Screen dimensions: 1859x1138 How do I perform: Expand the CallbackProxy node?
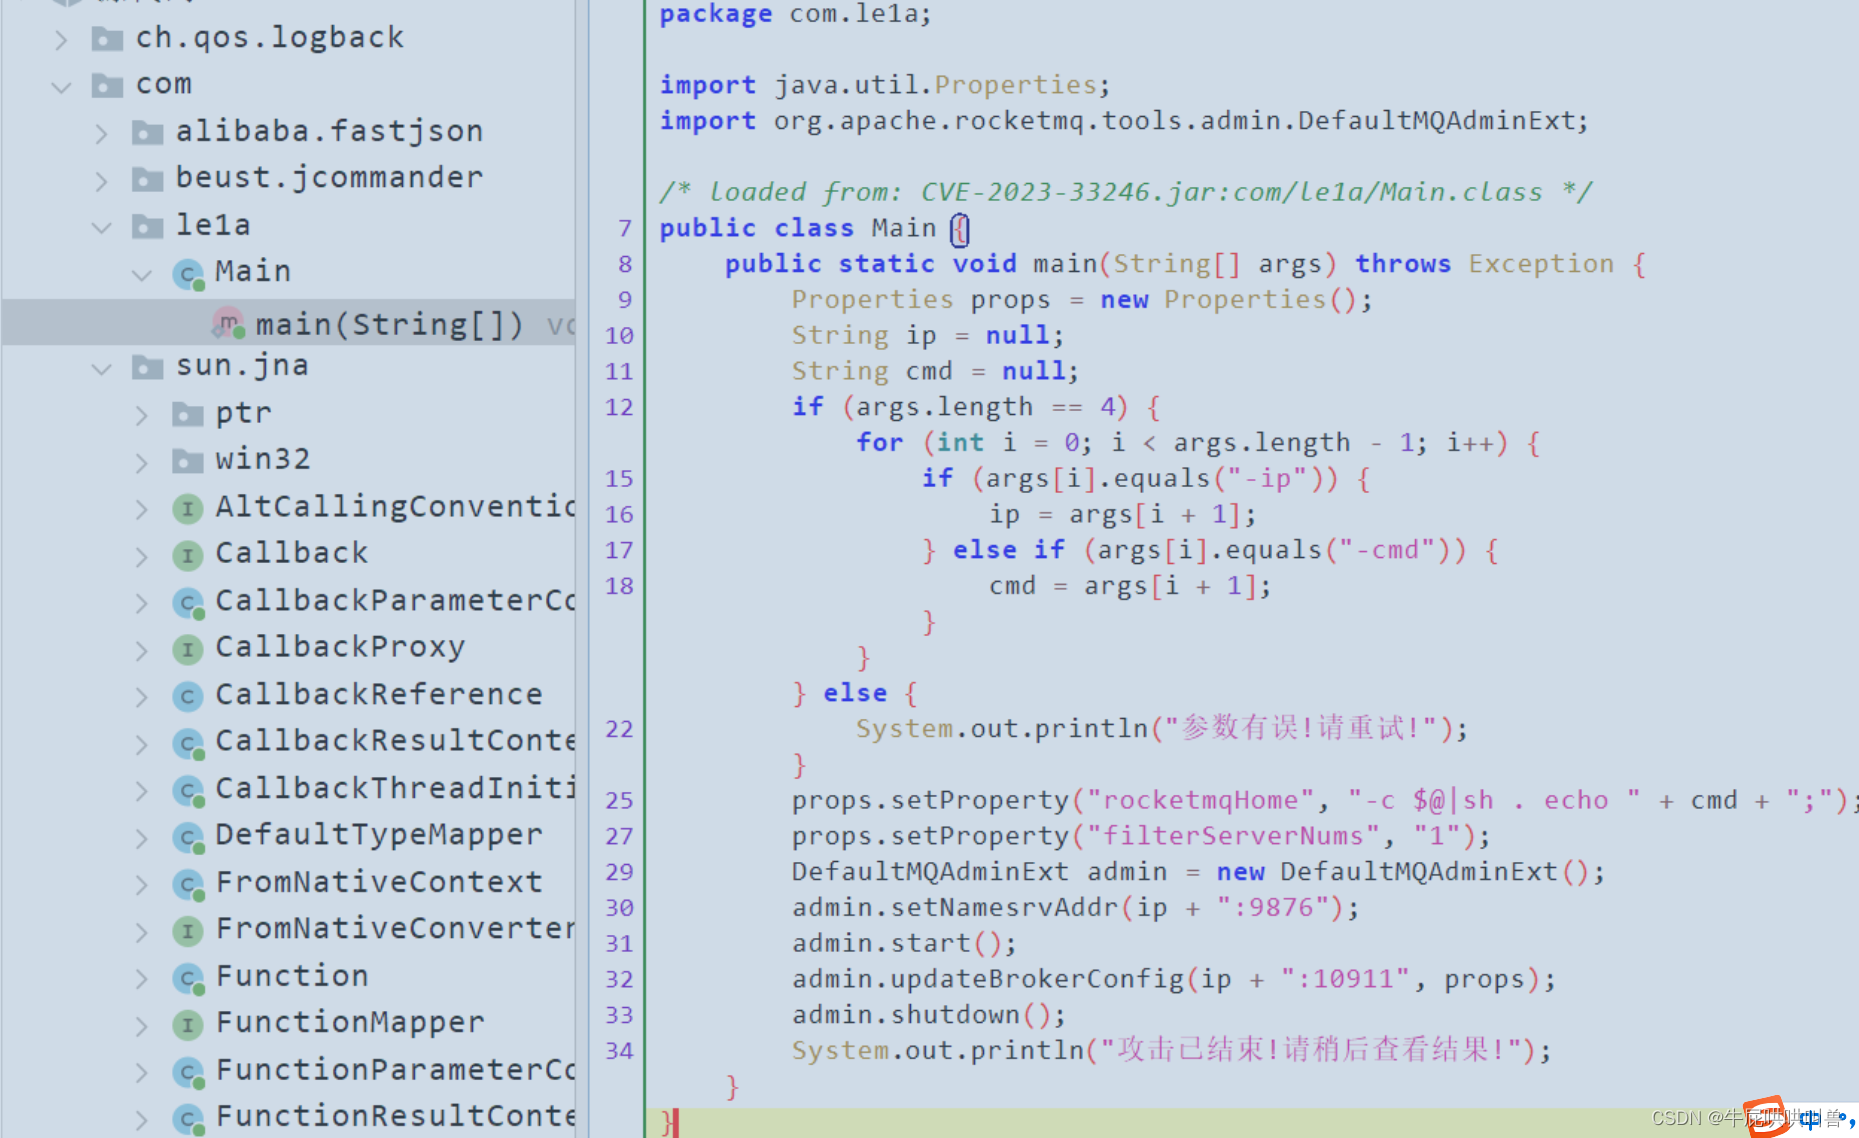tap(141, 650)
